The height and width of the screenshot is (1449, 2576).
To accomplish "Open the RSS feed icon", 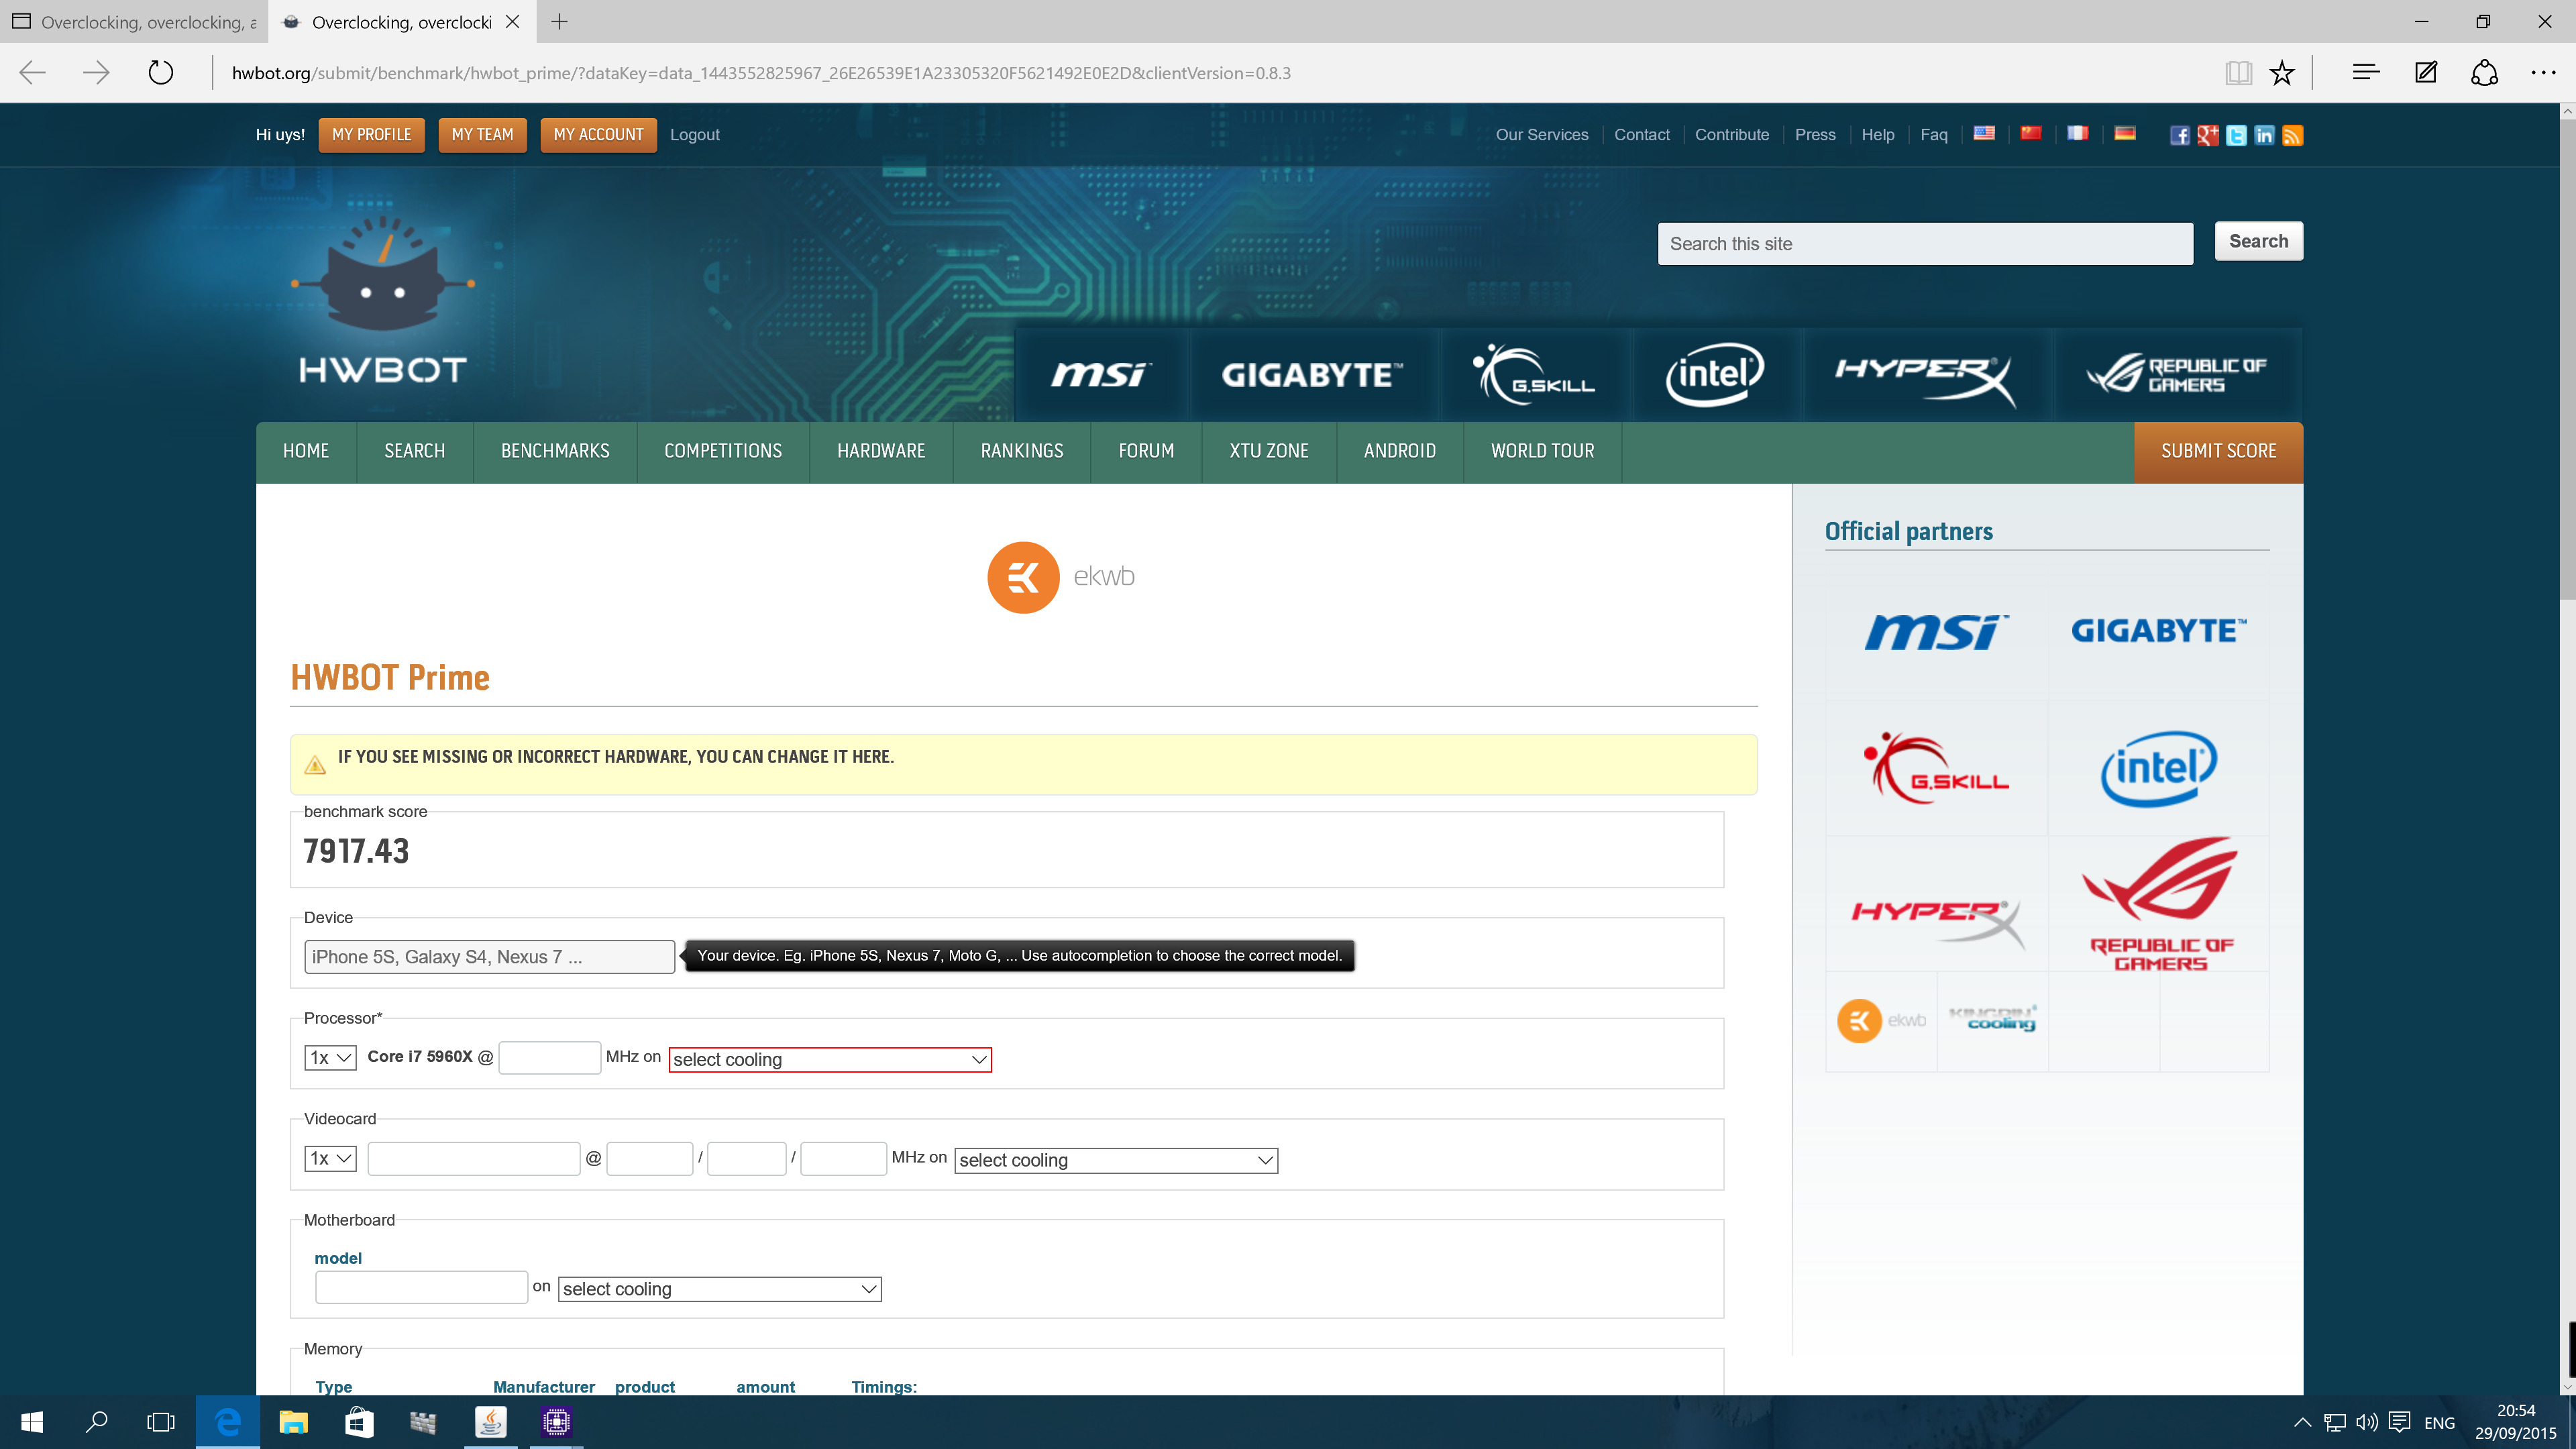I will coord(2292,135).
